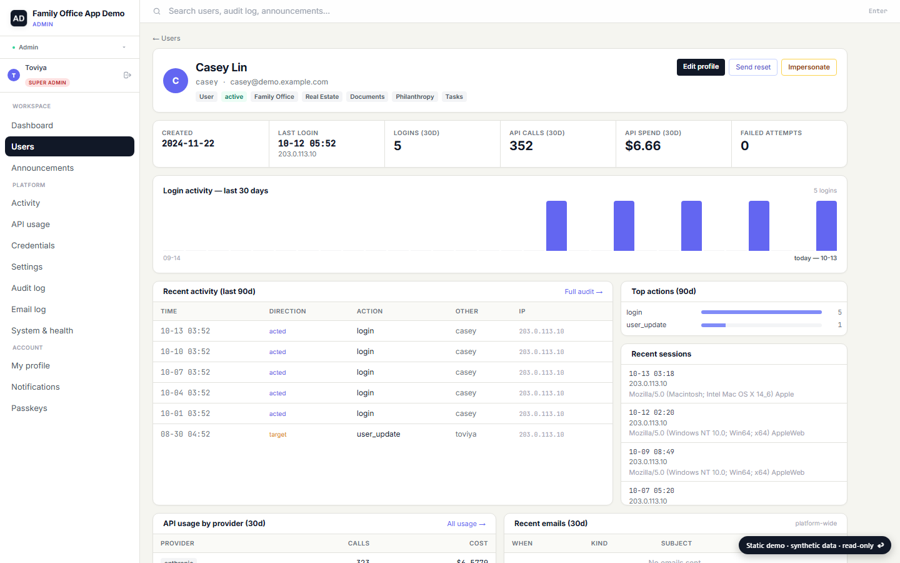900x563 pixels.
Task: Click the 10-13 03:18 session entry
Action: [734, 384]
